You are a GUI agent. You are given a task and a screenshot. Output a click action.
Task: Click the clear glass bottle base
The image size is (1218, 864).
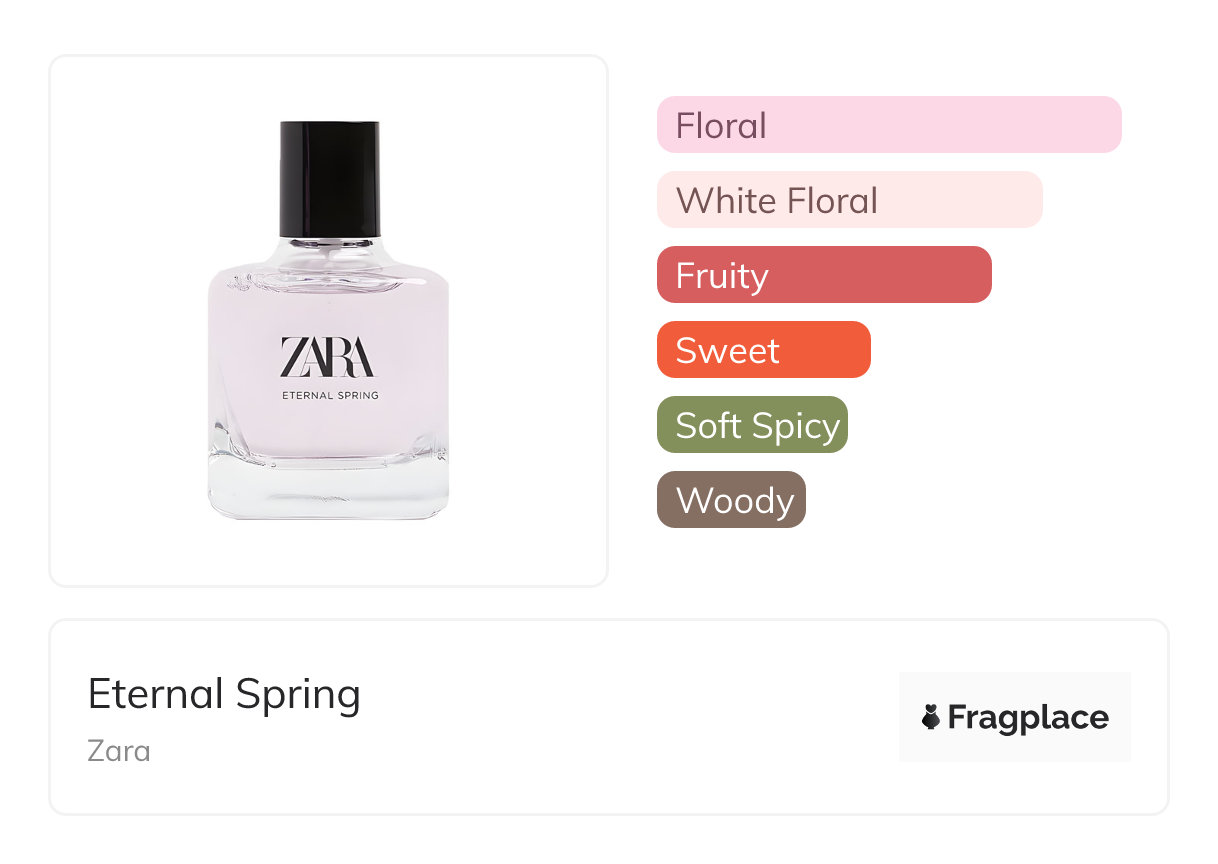pyautogui.click(x=329, y=490)
